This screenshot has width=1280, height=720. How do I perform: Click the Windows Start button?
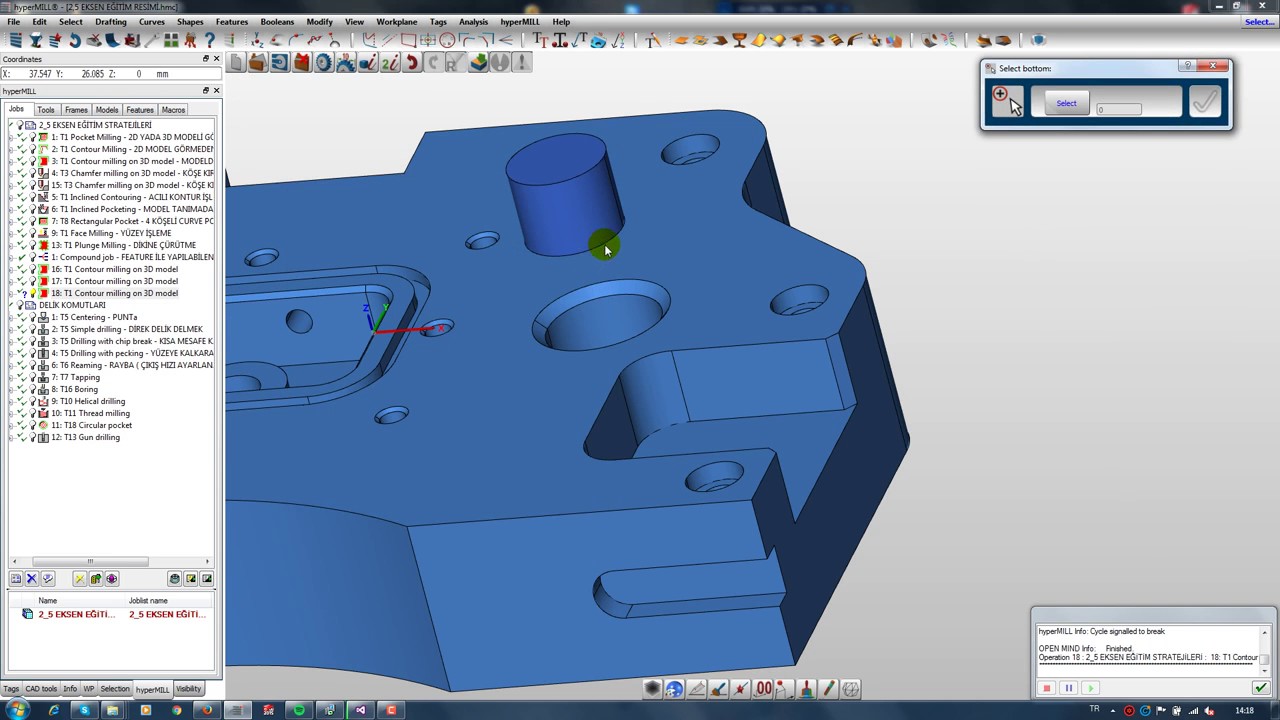coord(18,710)
